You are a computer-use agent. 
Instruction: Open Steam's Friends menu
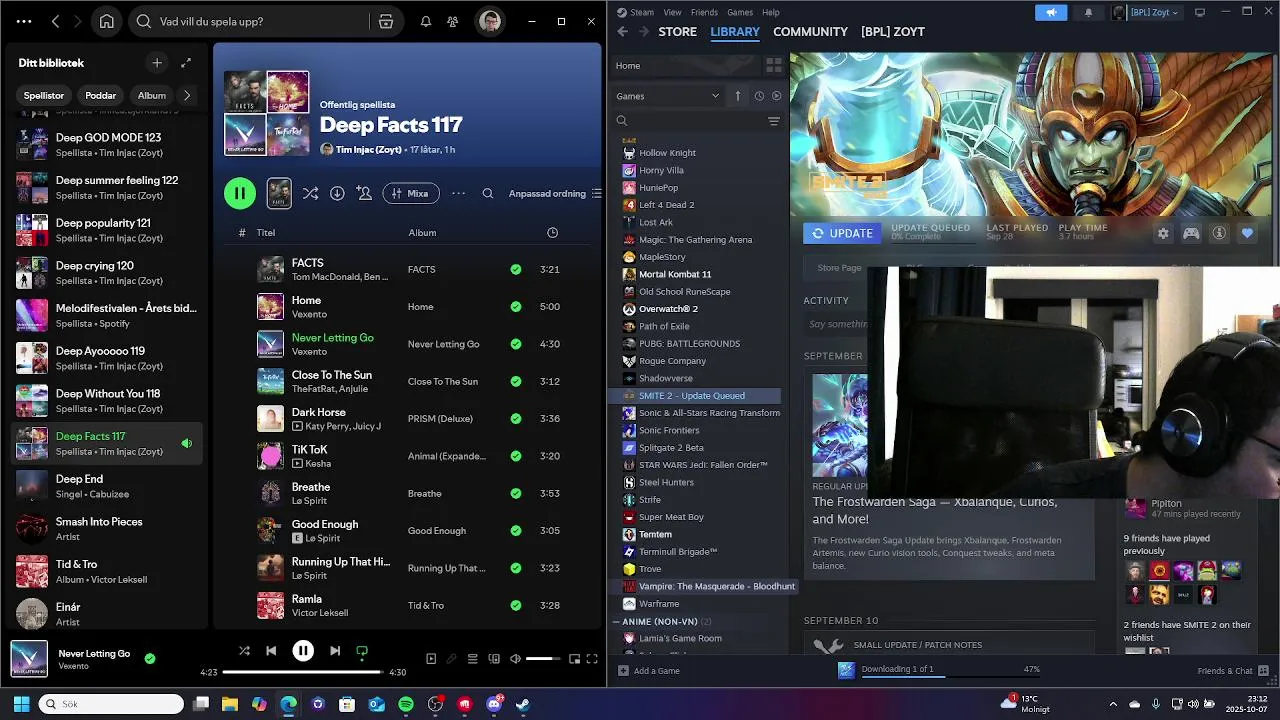pos(704,12)
